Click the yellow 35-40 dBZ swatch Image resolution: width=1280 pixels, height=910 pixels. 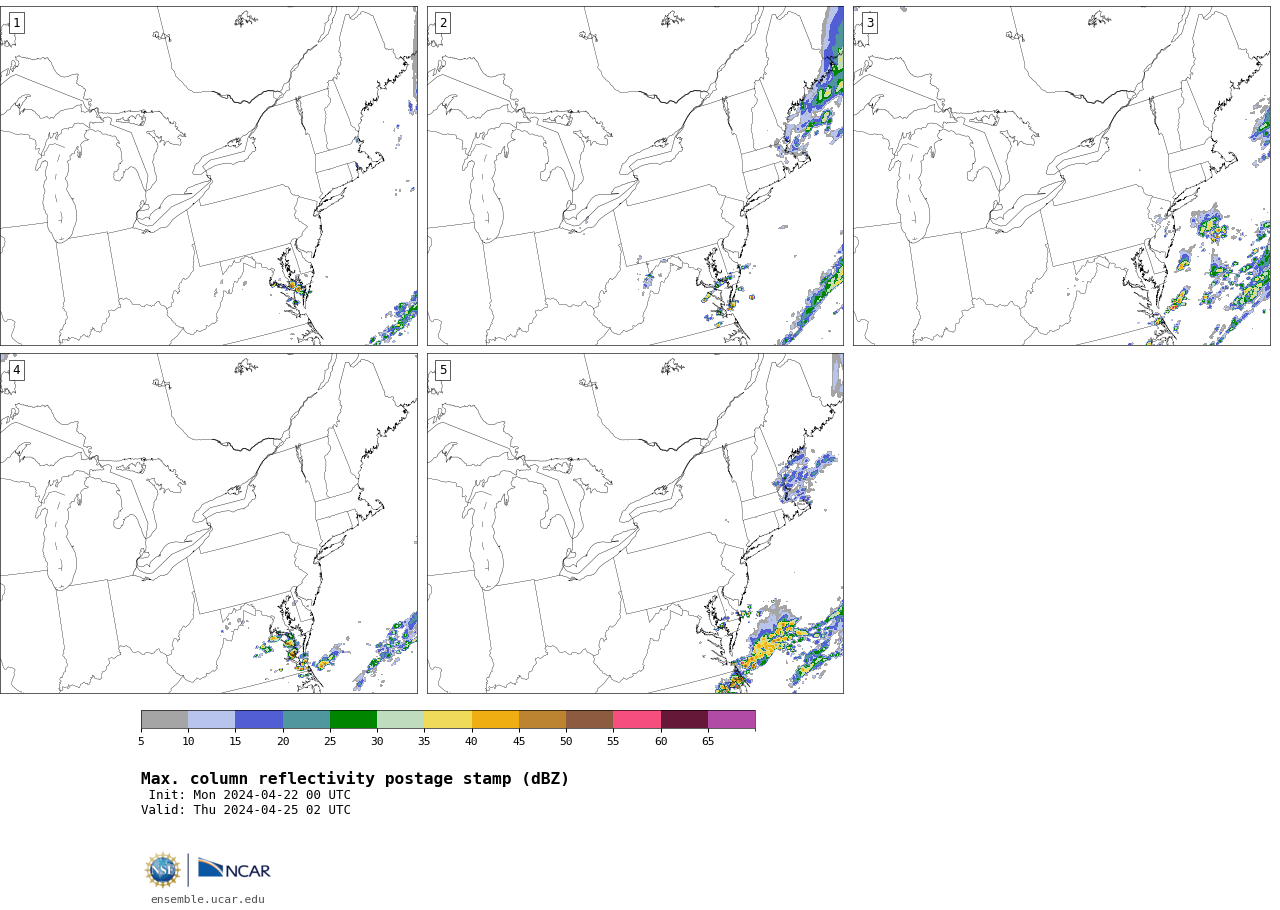point(448,720)
